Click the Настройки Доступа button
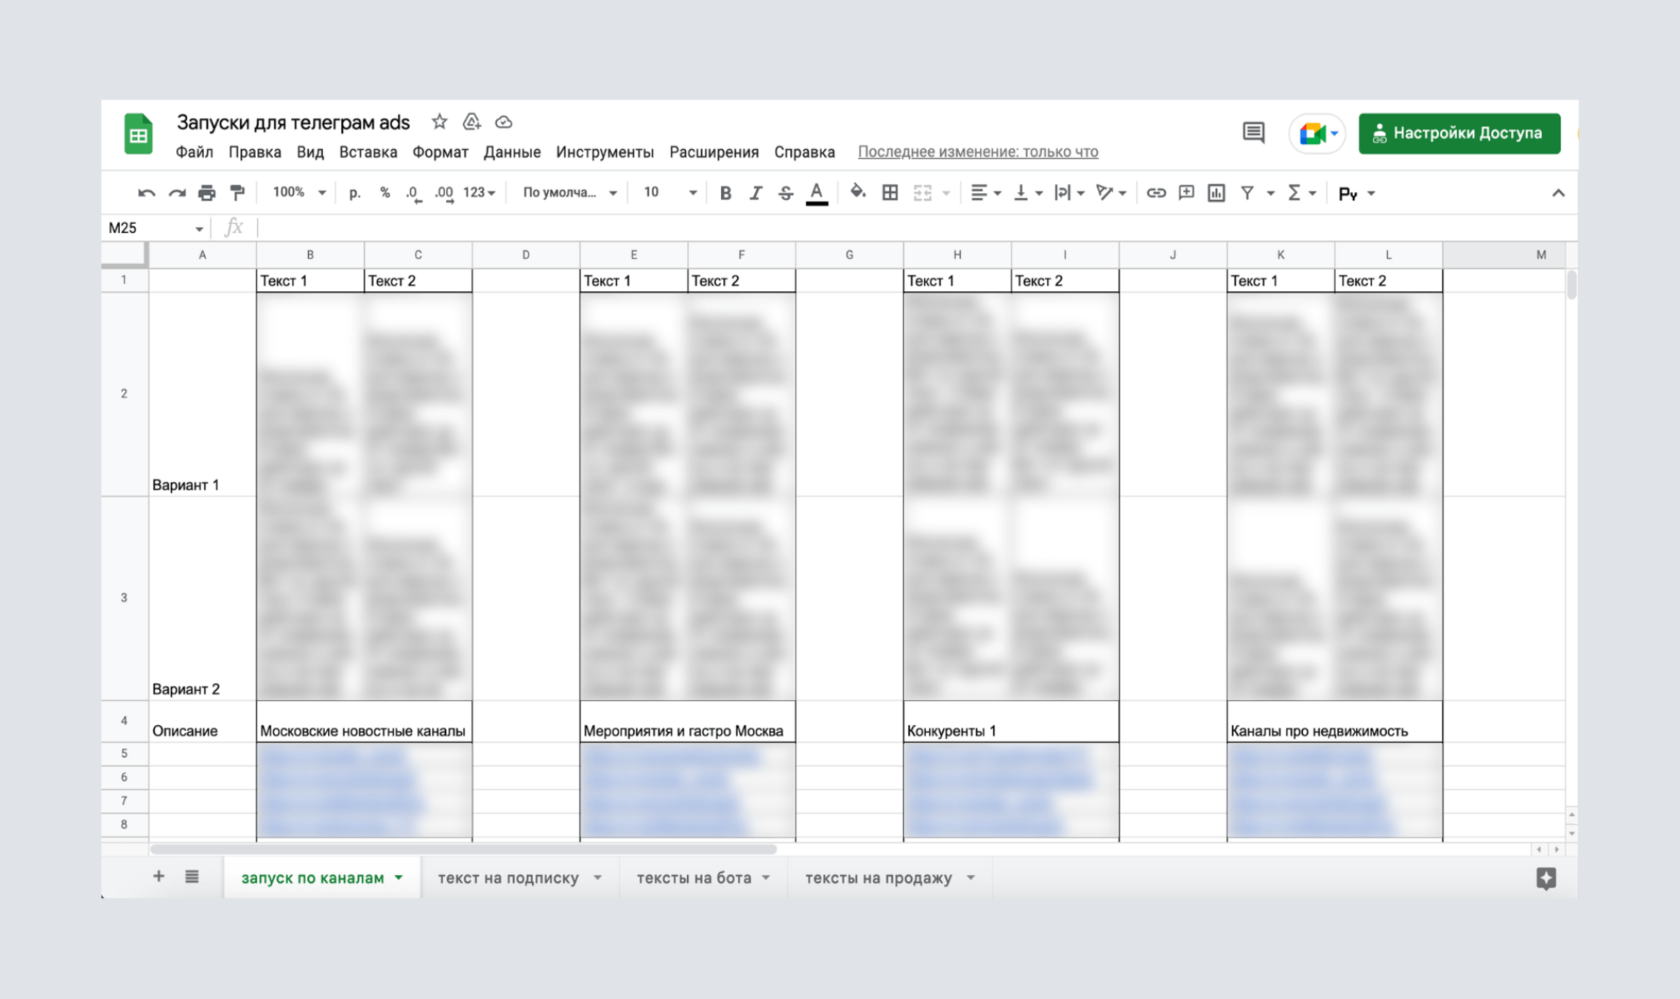1680x999 pixels. (1459, 133)
